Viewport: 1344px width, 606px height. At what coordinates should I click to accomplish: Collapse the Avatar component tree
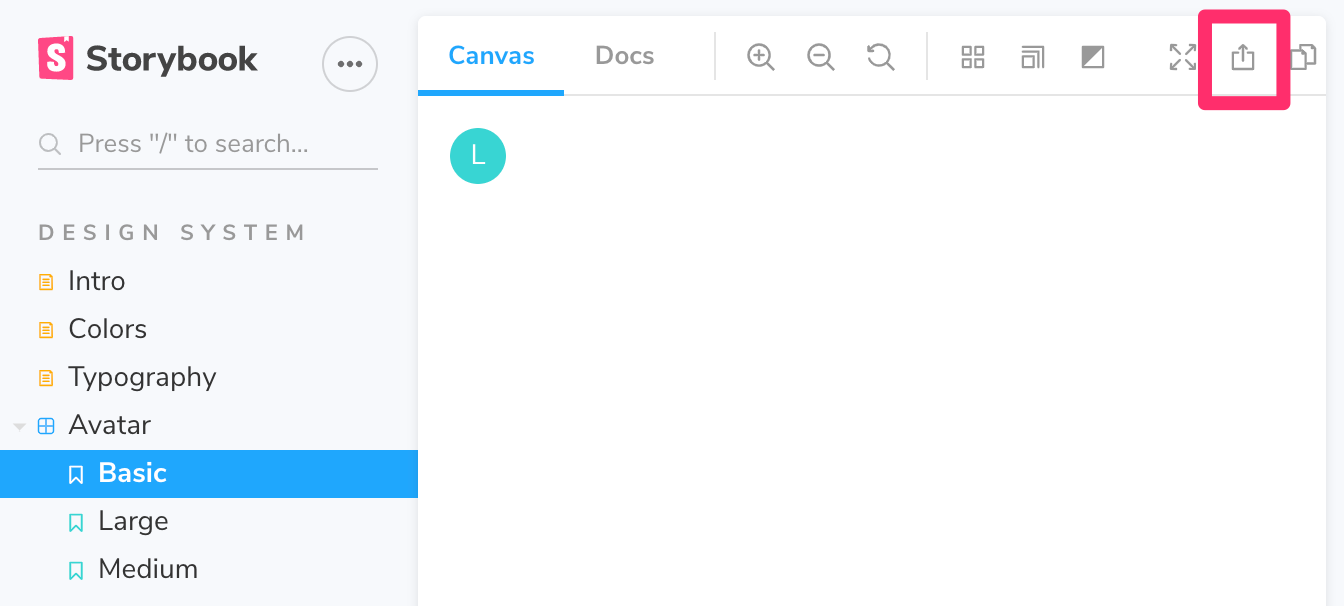[19, 425]
